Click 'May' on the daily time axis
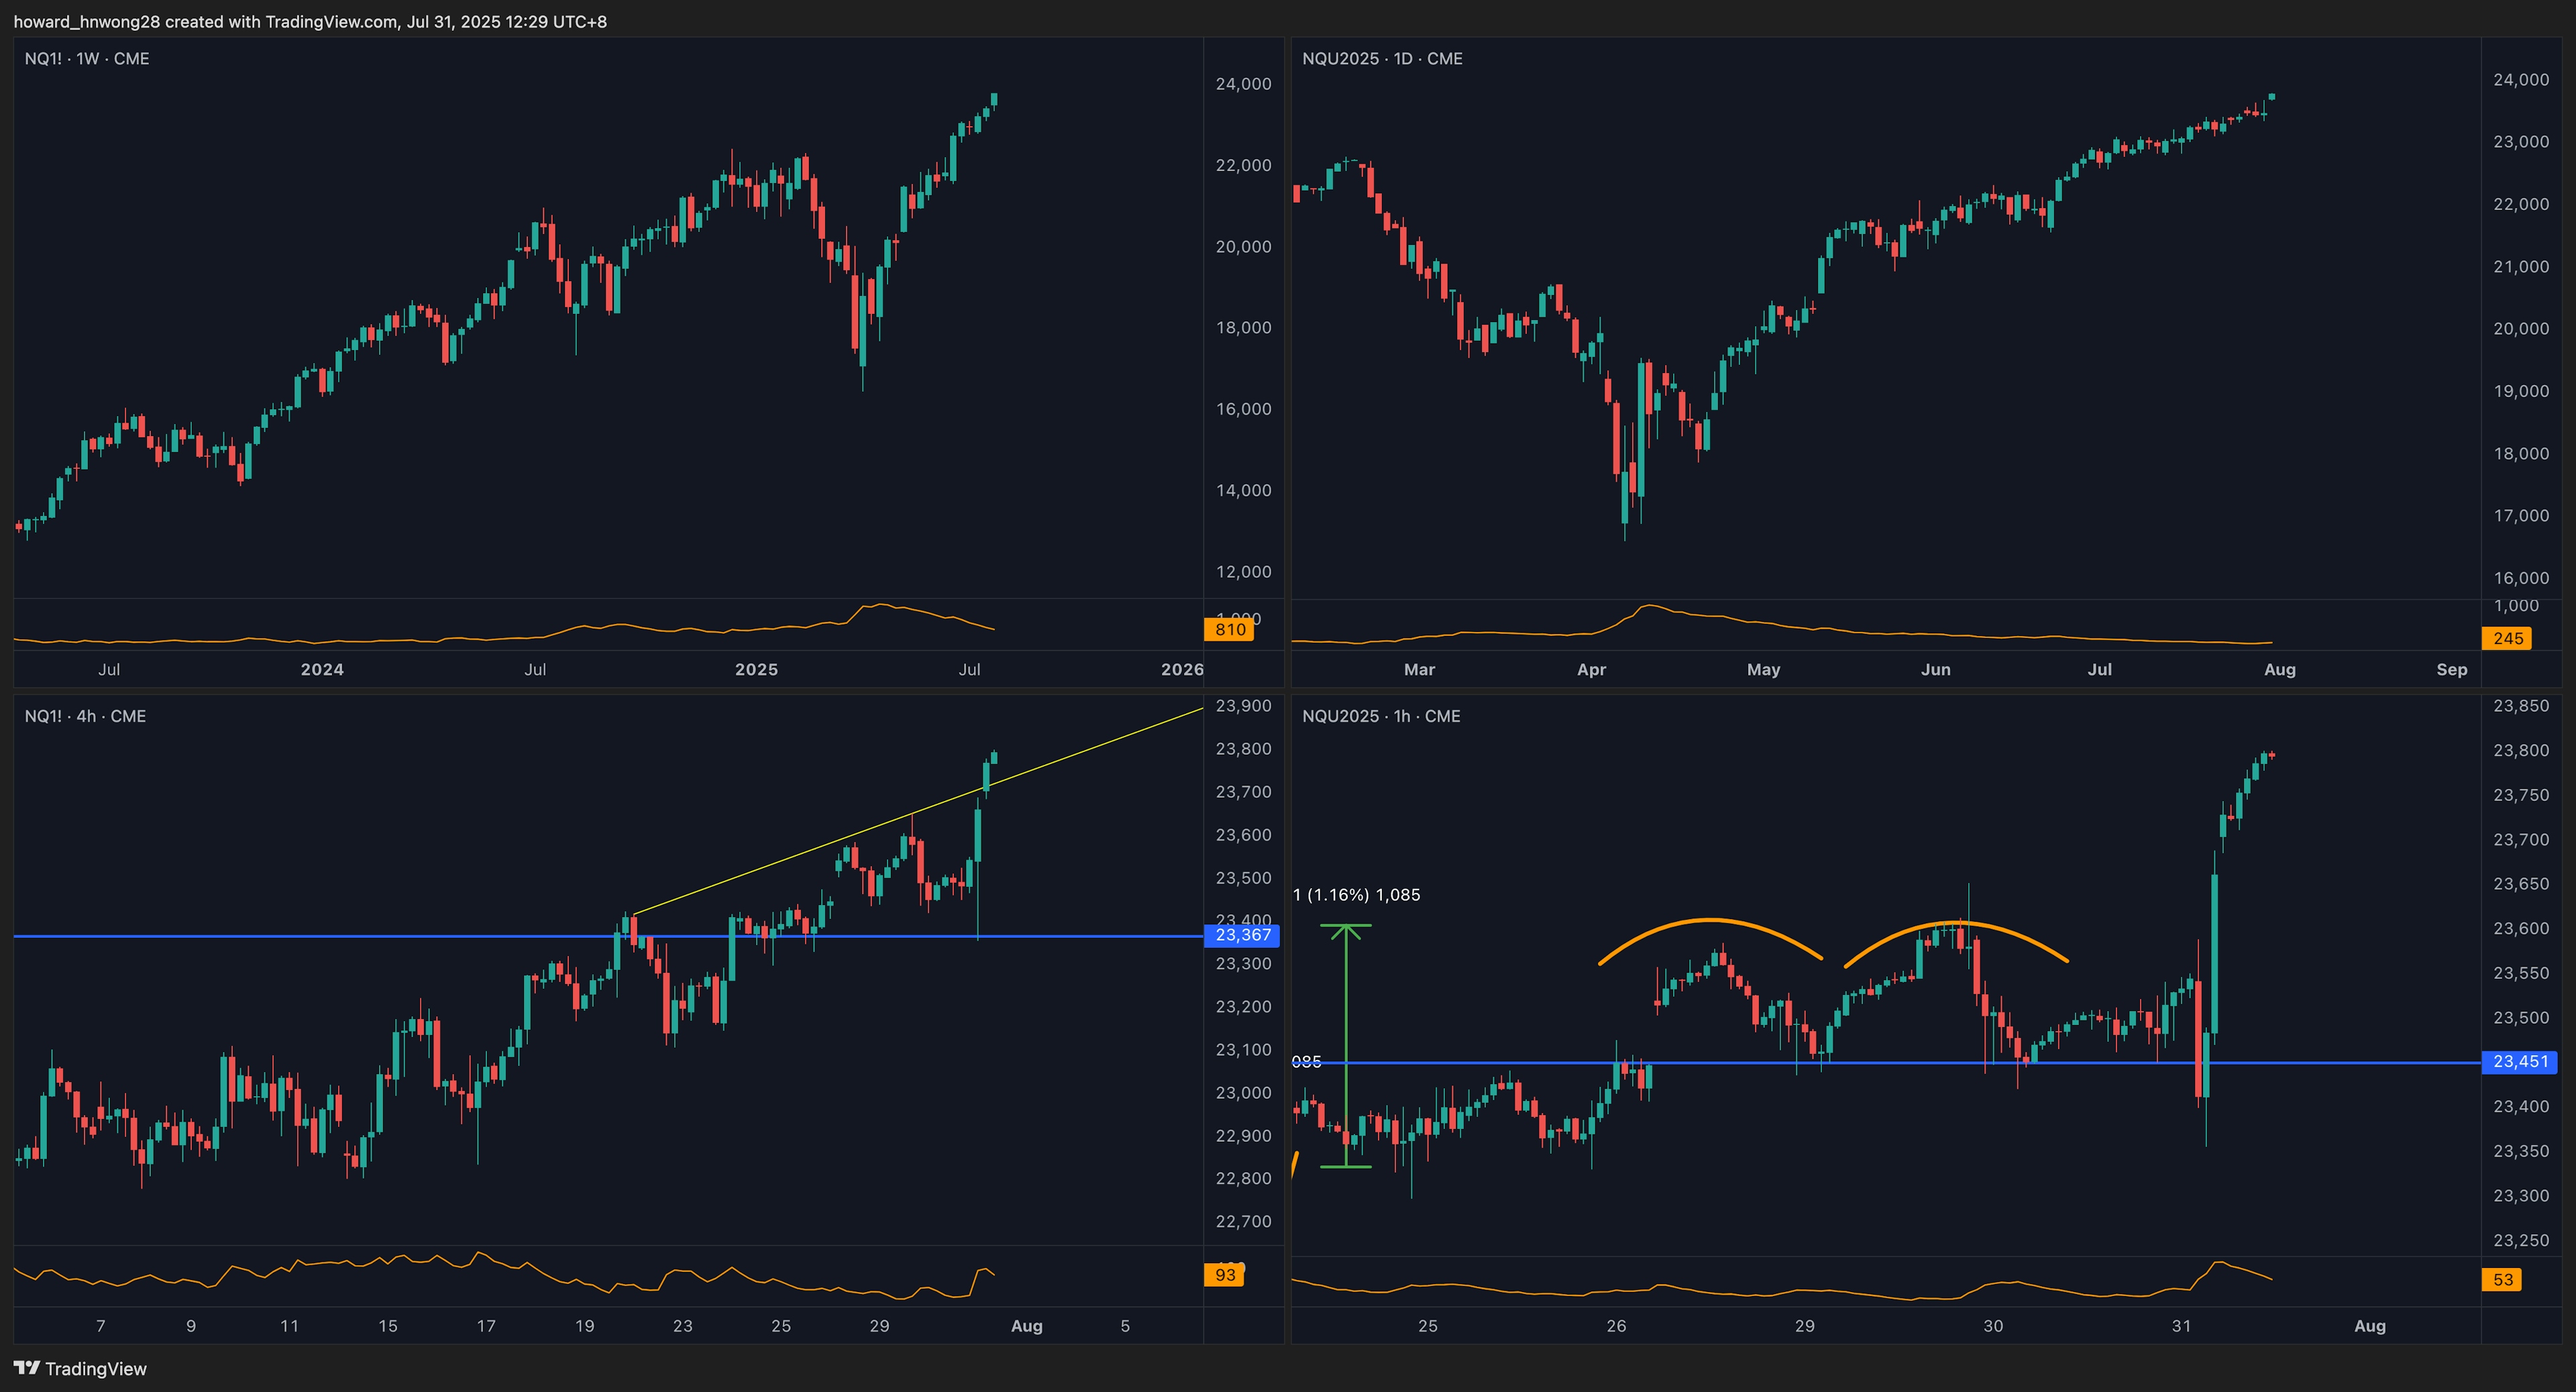The width and height of the screenshot is (2576, 1392). pyautogui.click(x=1763, y=669)
